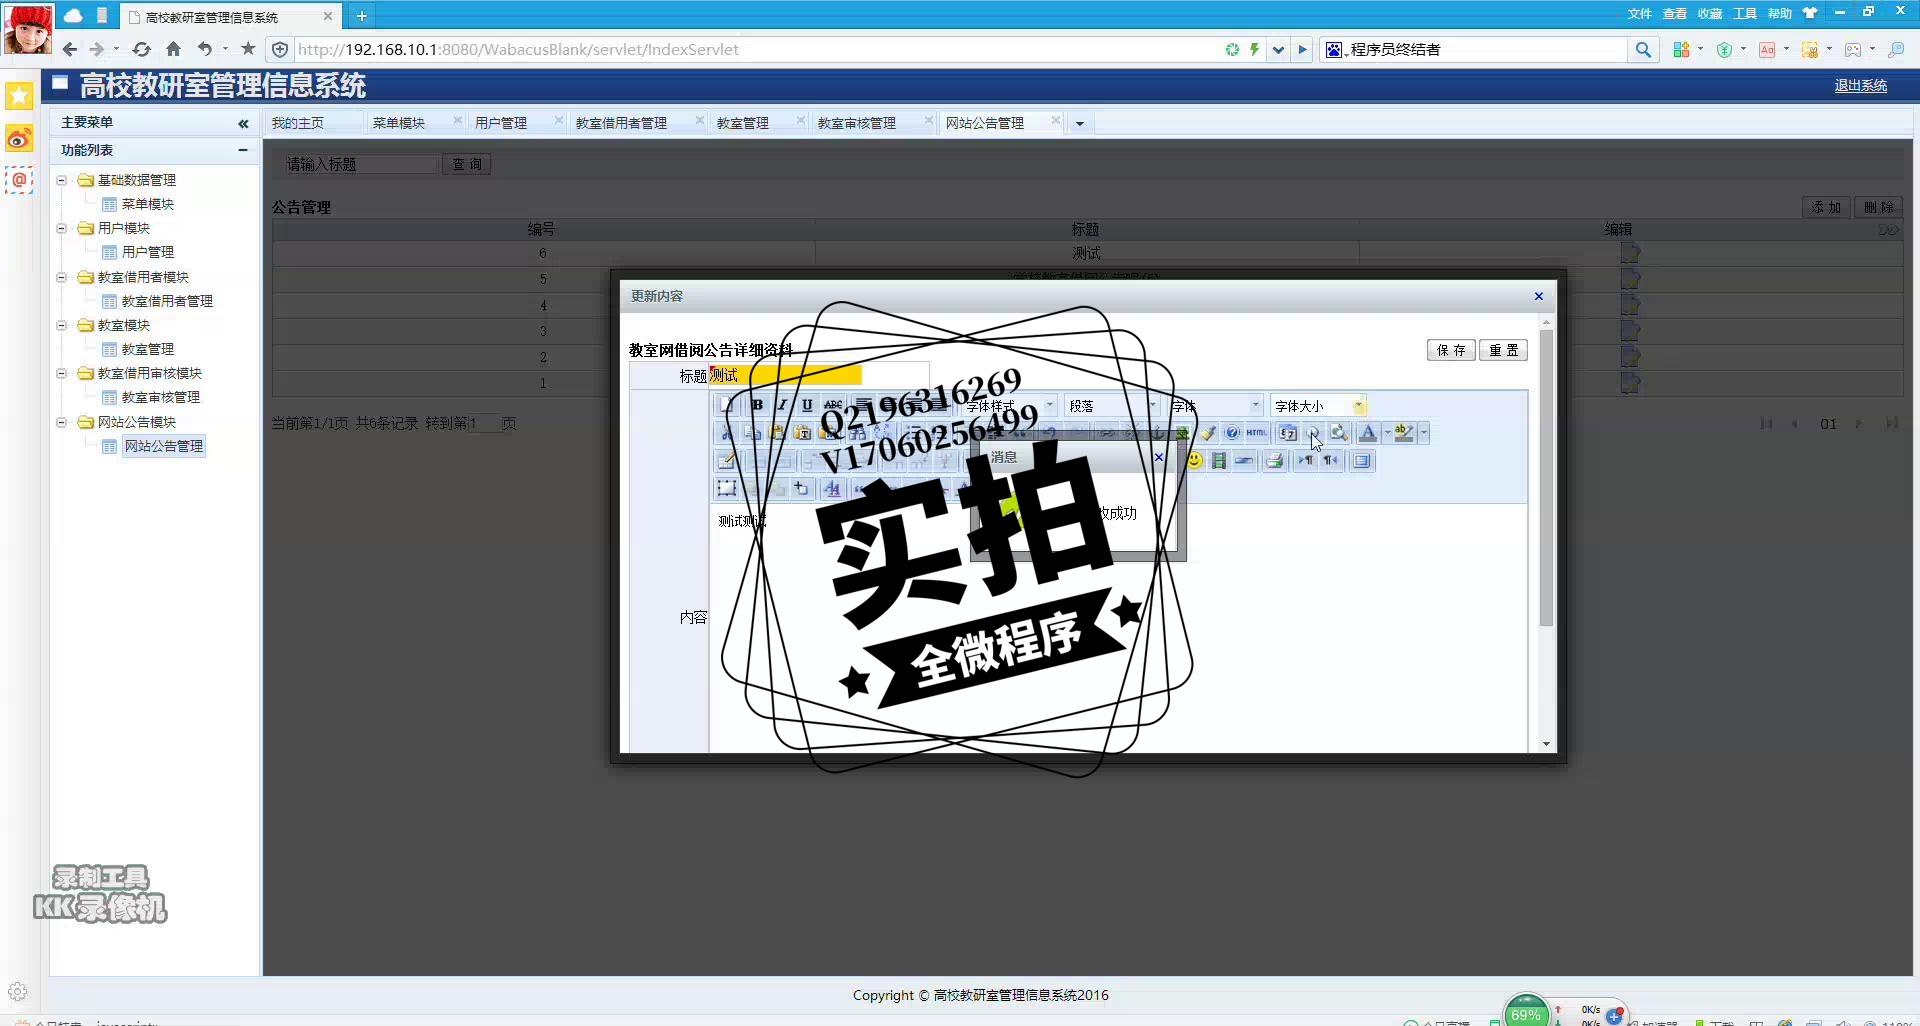Click the 退出系统 logout link
The height and width of the screenshot is (1026, 1920).
(x=1861, y=86)
